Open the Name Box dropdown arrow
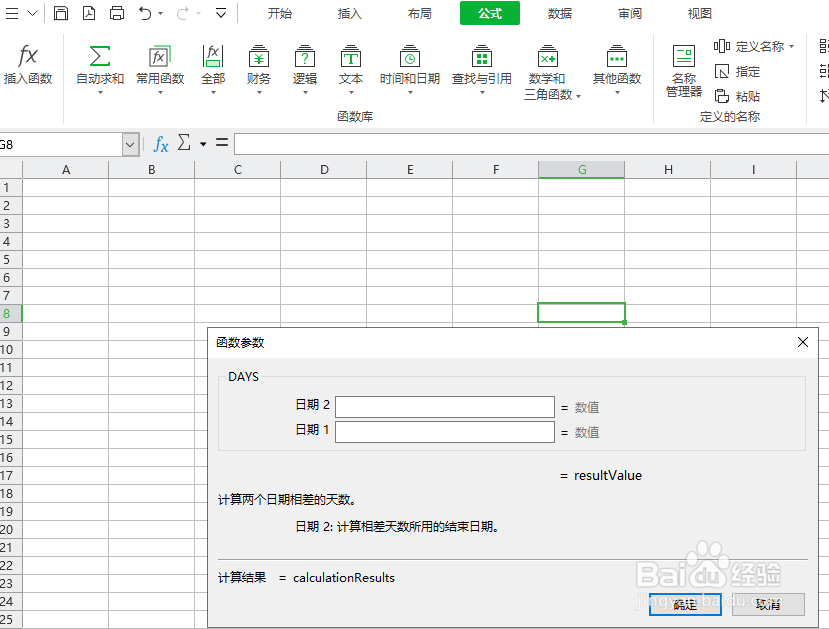The height and width of the screenshot is (629, 829). pos(130,143)
